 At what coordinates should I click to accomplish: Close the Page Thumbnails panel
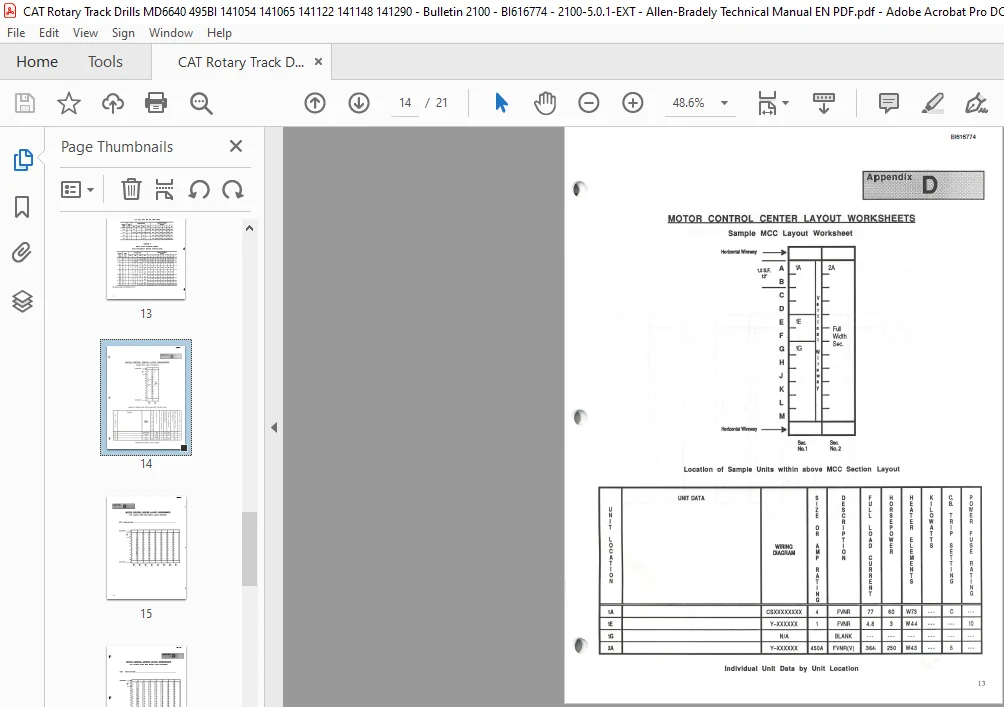(236, 146)
